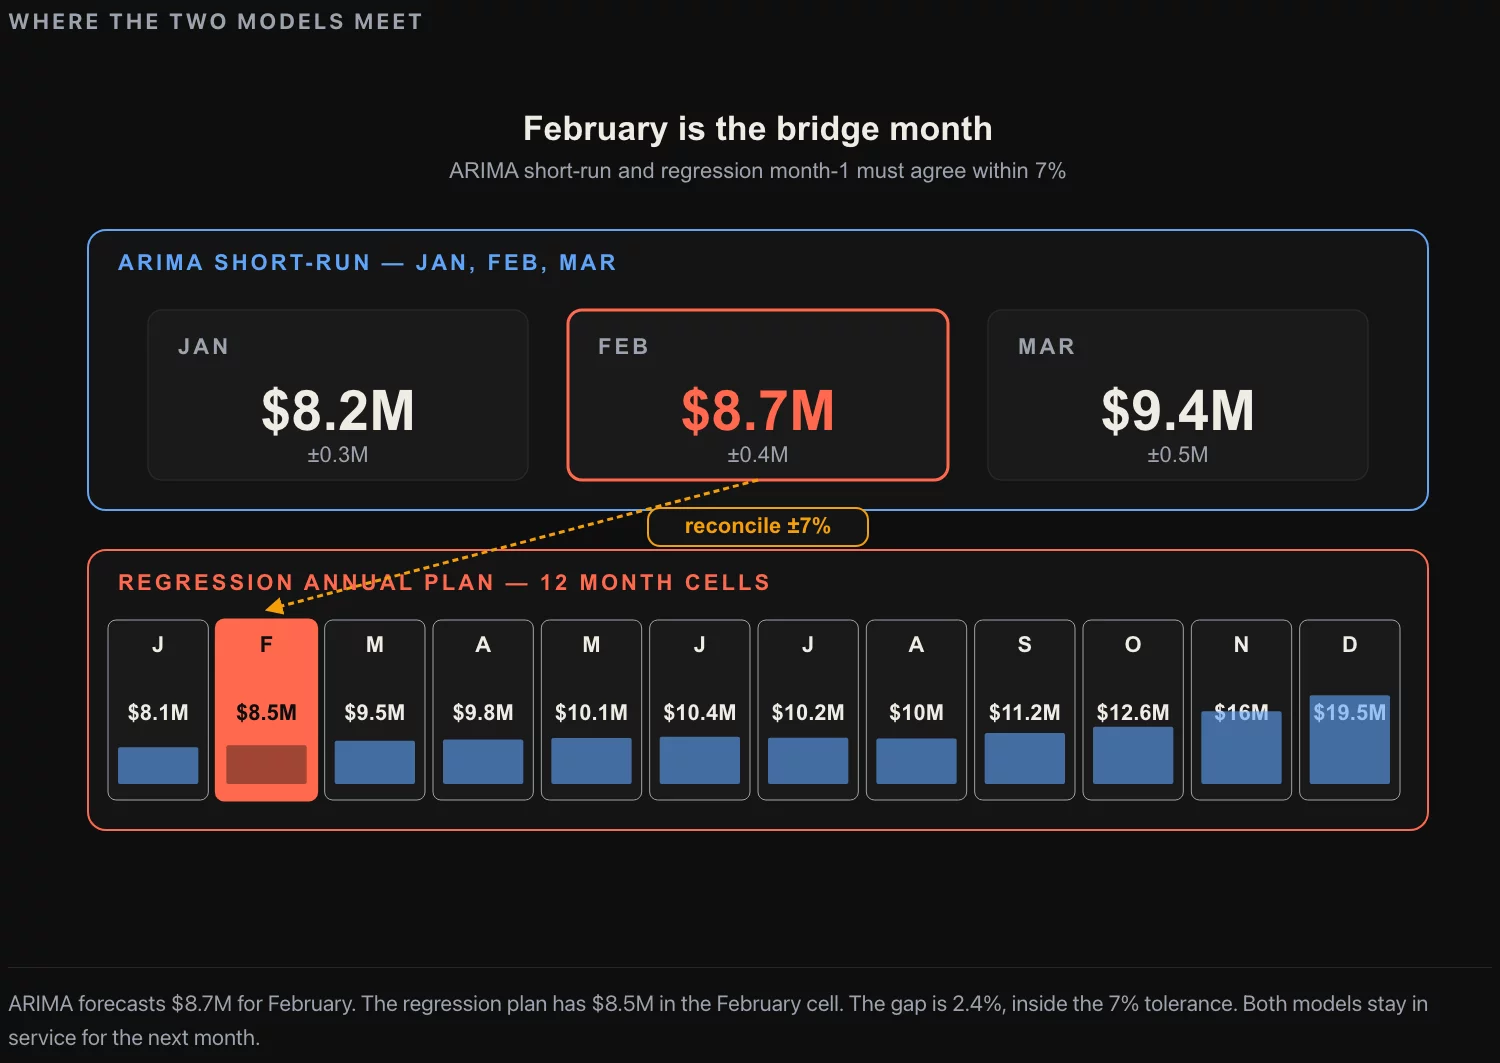Select the November $16M month cell
Image resolution: width=1500 pixels, height=1063 pixels.
[1241, 710]
